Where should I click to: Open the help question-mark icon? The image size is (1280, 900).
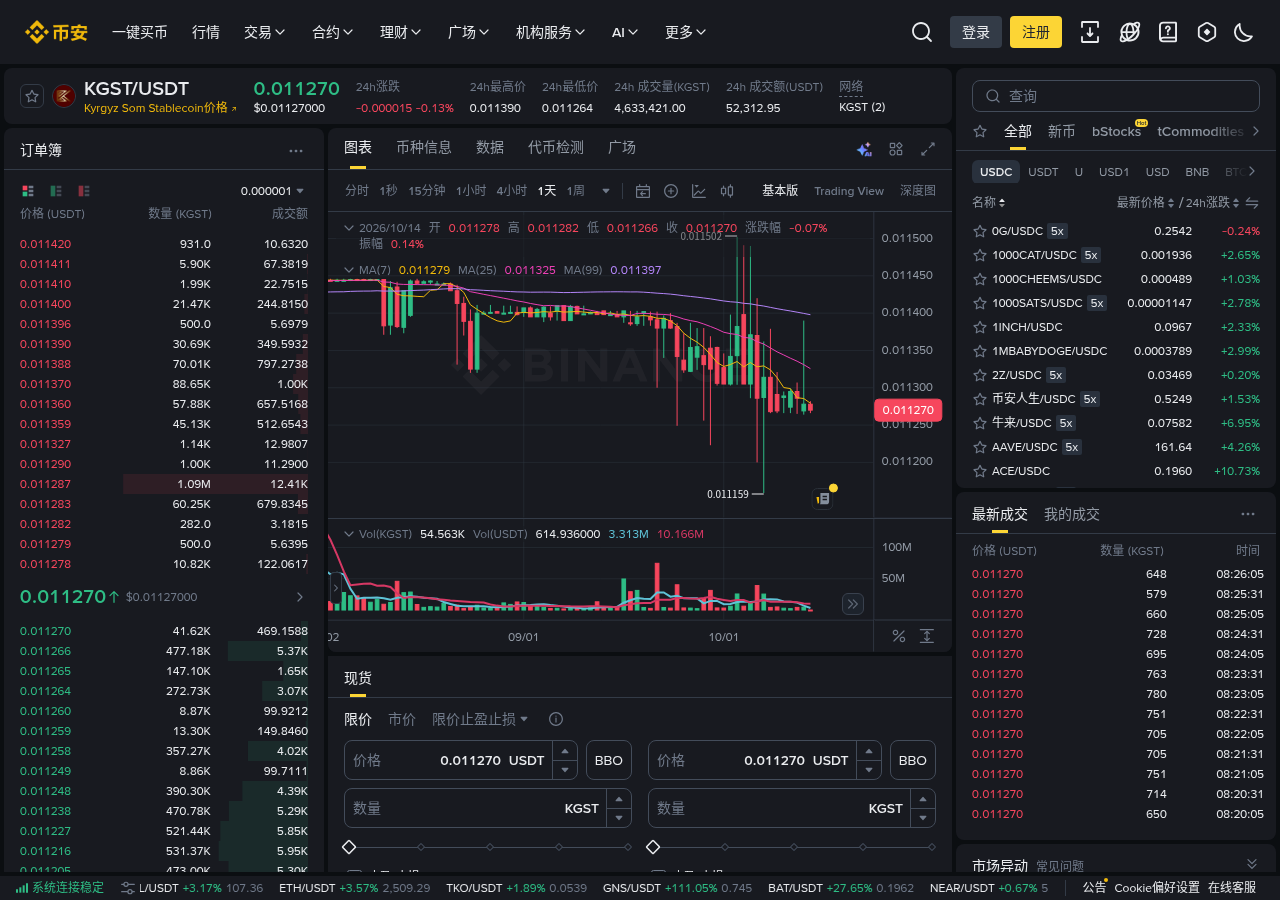tap(1168, 32)
